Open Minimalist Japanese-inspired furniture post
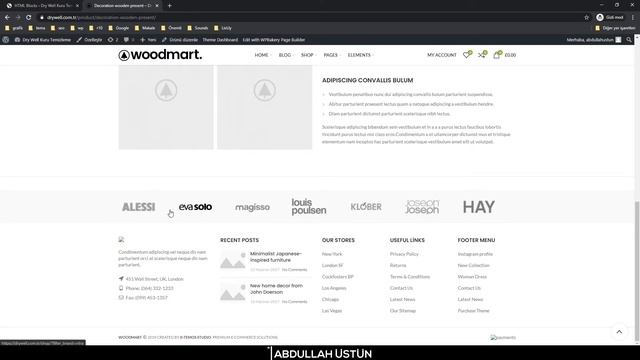The image size is (640, 360). pos(276,257)
